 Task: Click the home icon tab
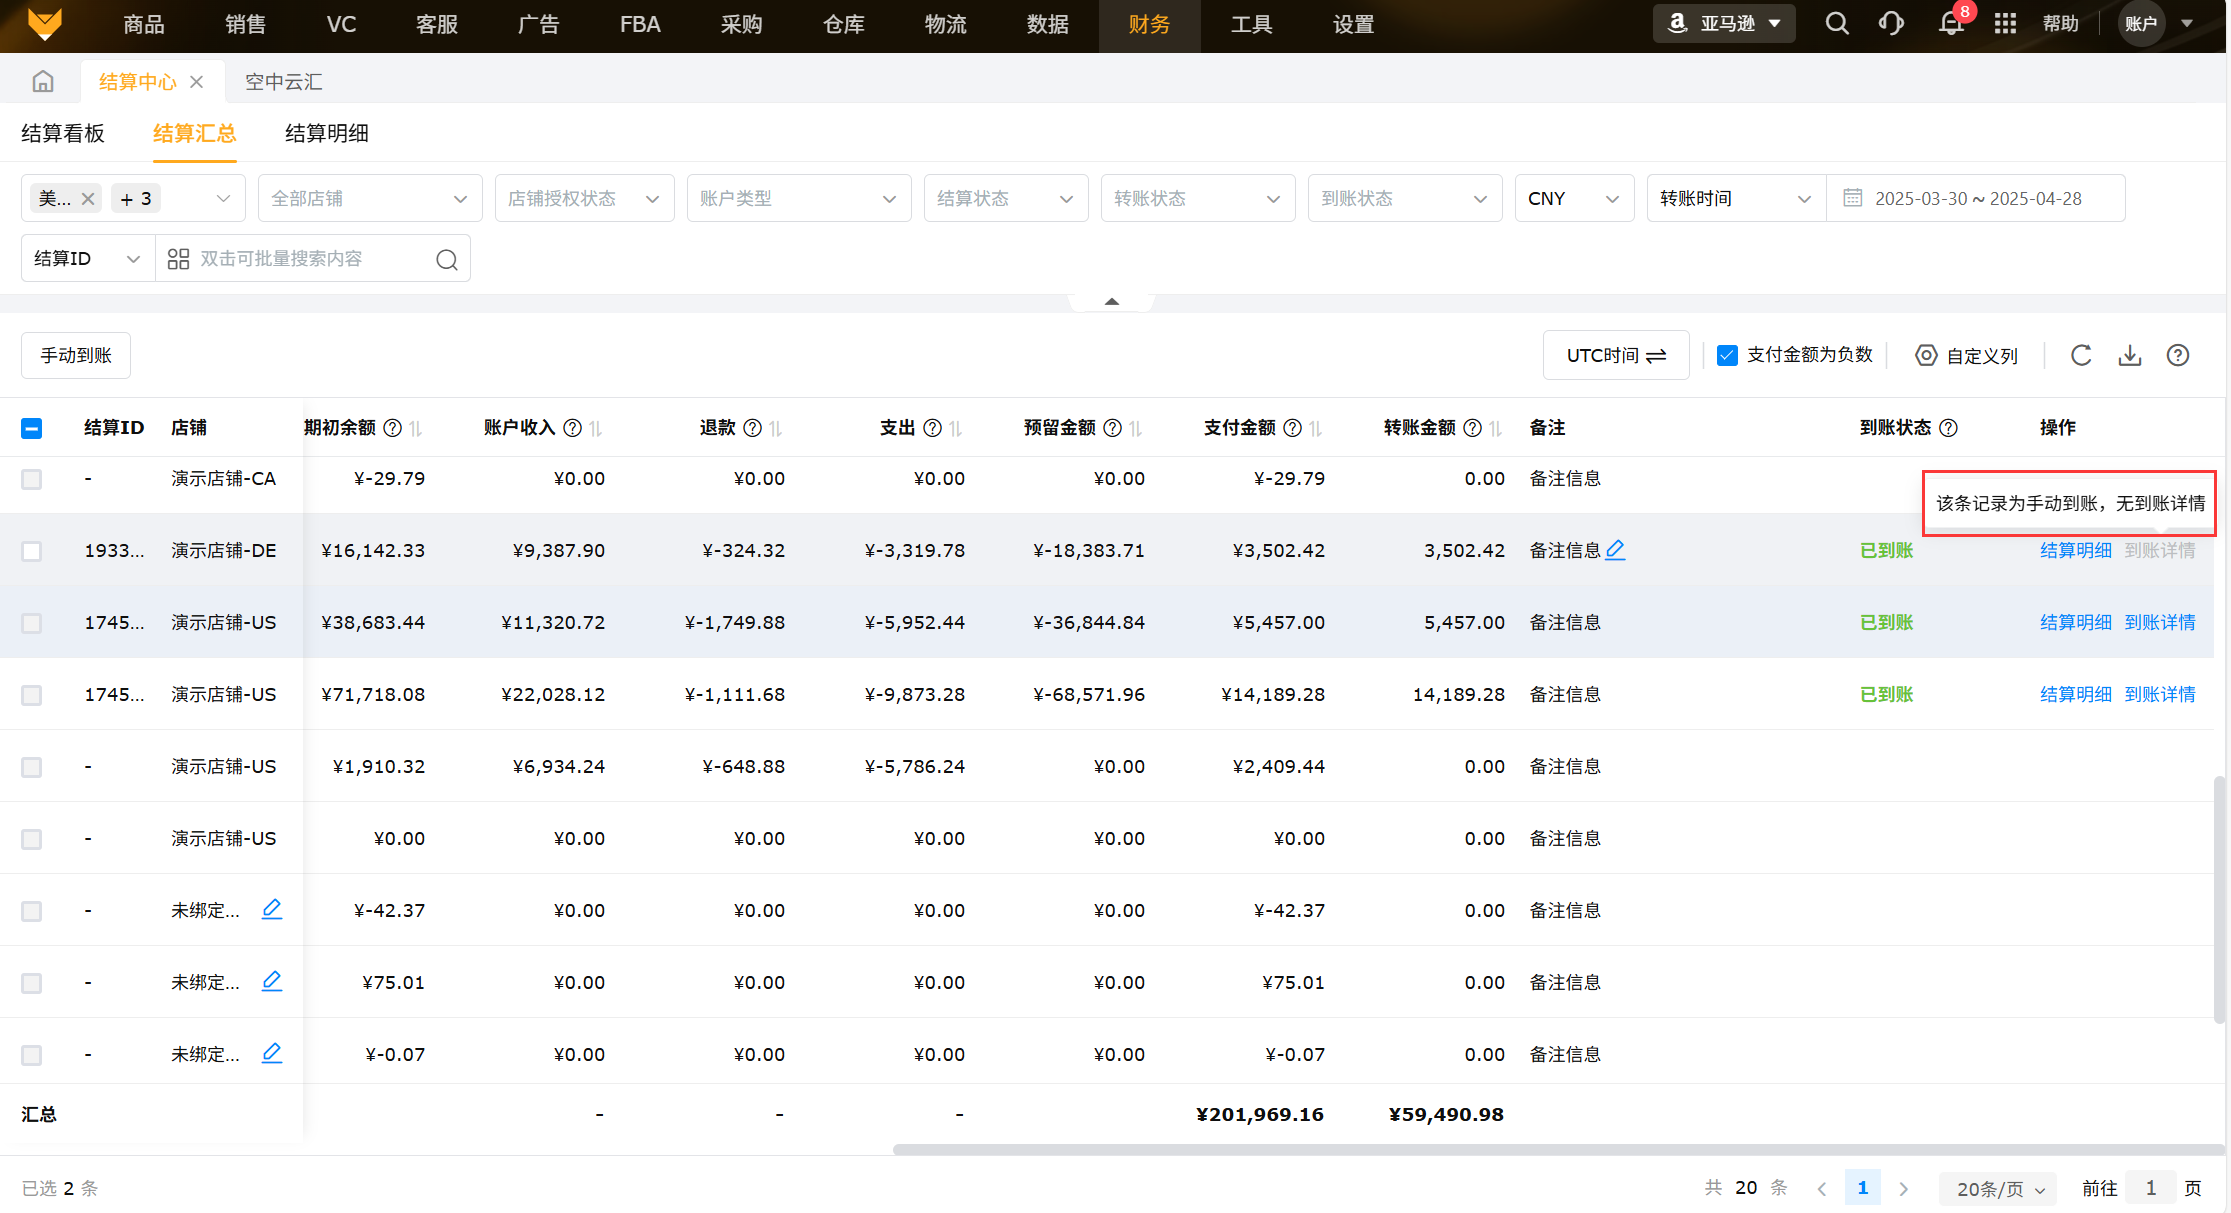(42, 81)
